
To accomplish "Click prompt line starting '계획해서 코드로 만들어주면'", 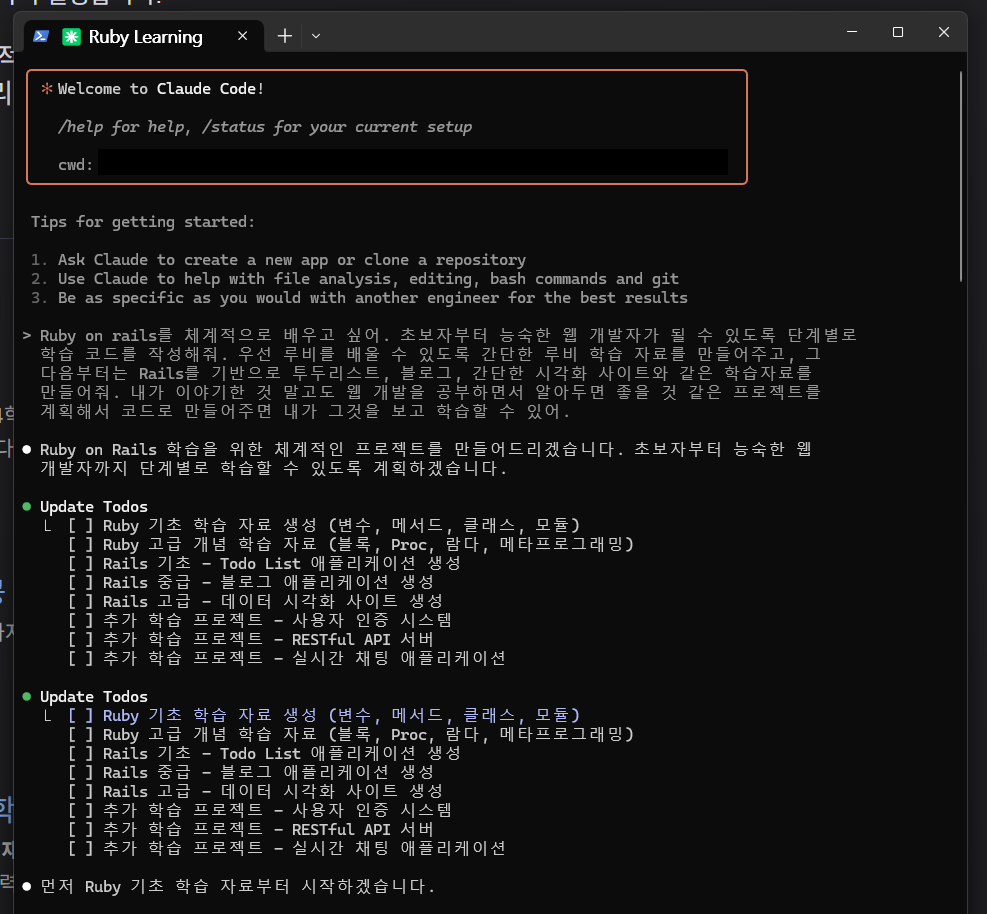I will pos(305,411).
